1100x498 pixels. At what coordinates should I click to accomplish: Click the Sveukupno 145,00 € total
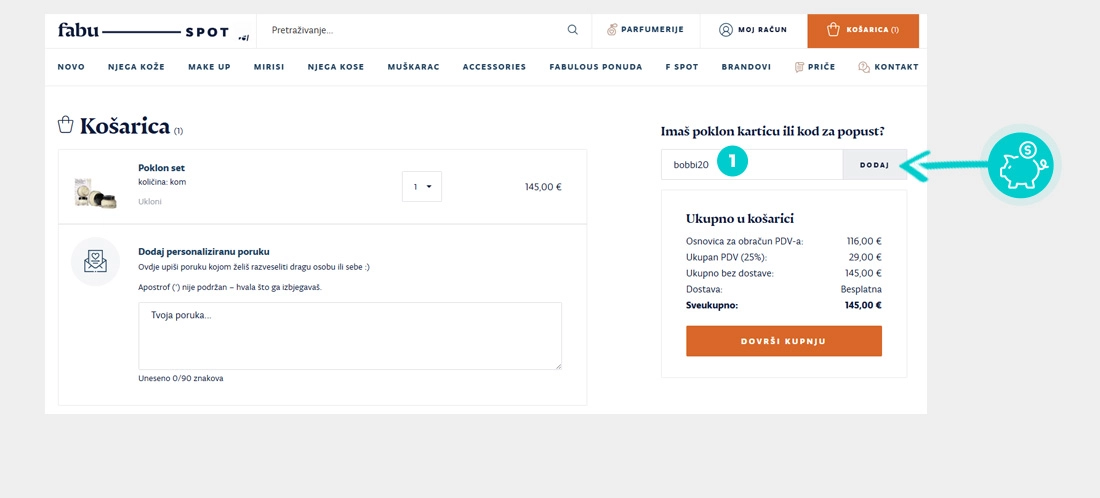coord(862,306)
